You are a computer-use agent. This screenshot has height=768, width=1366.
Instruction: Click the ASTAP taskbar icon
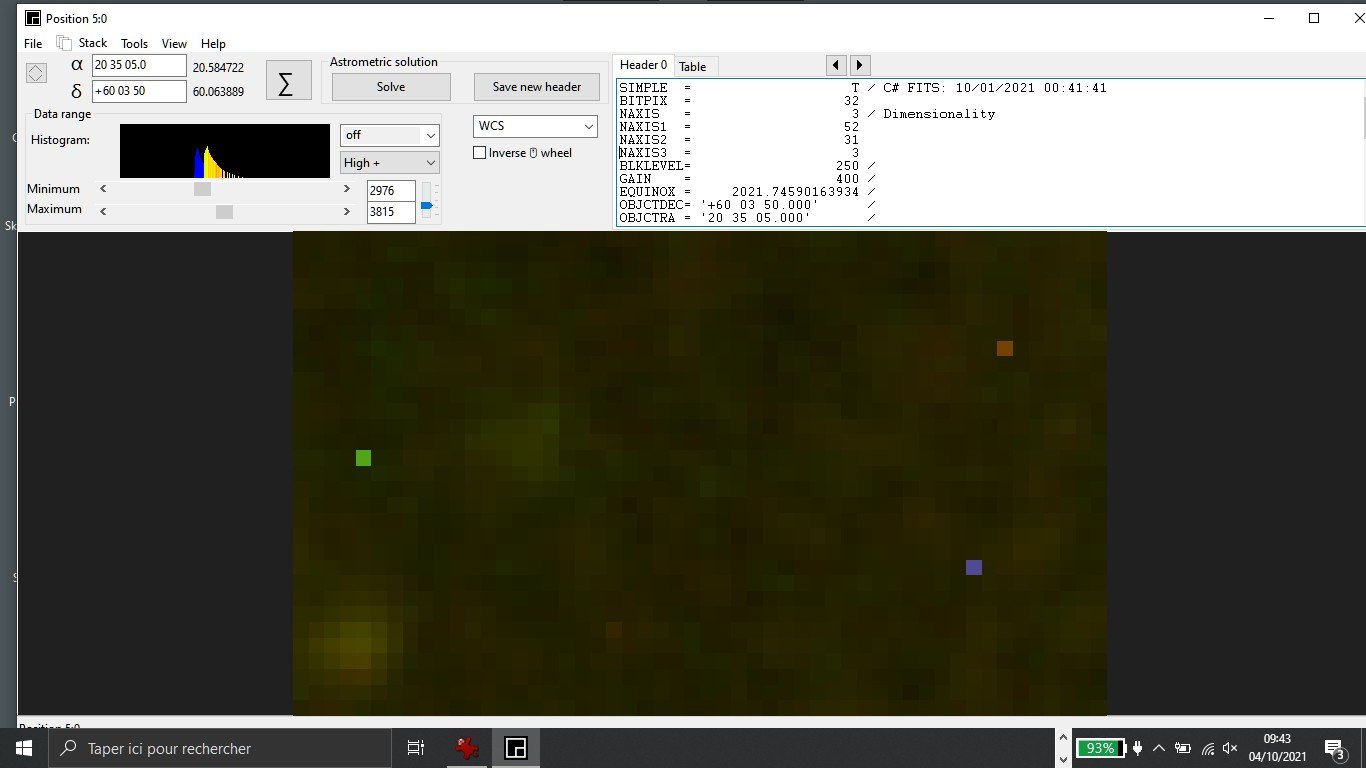pyautogui.click(x=515, y=748)
